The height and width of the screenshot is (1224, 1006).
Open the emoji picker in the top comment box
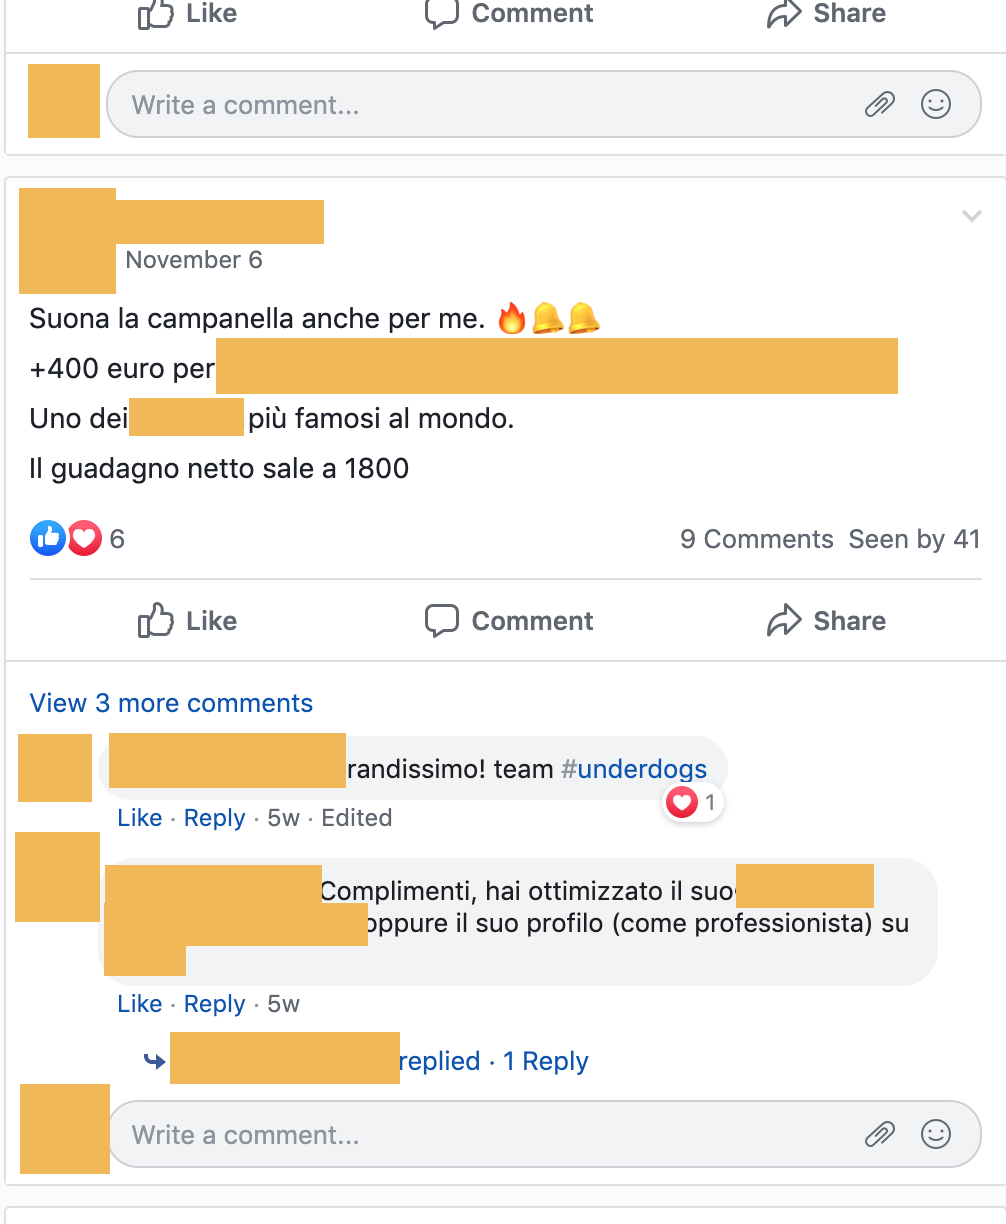click(936, 104)
